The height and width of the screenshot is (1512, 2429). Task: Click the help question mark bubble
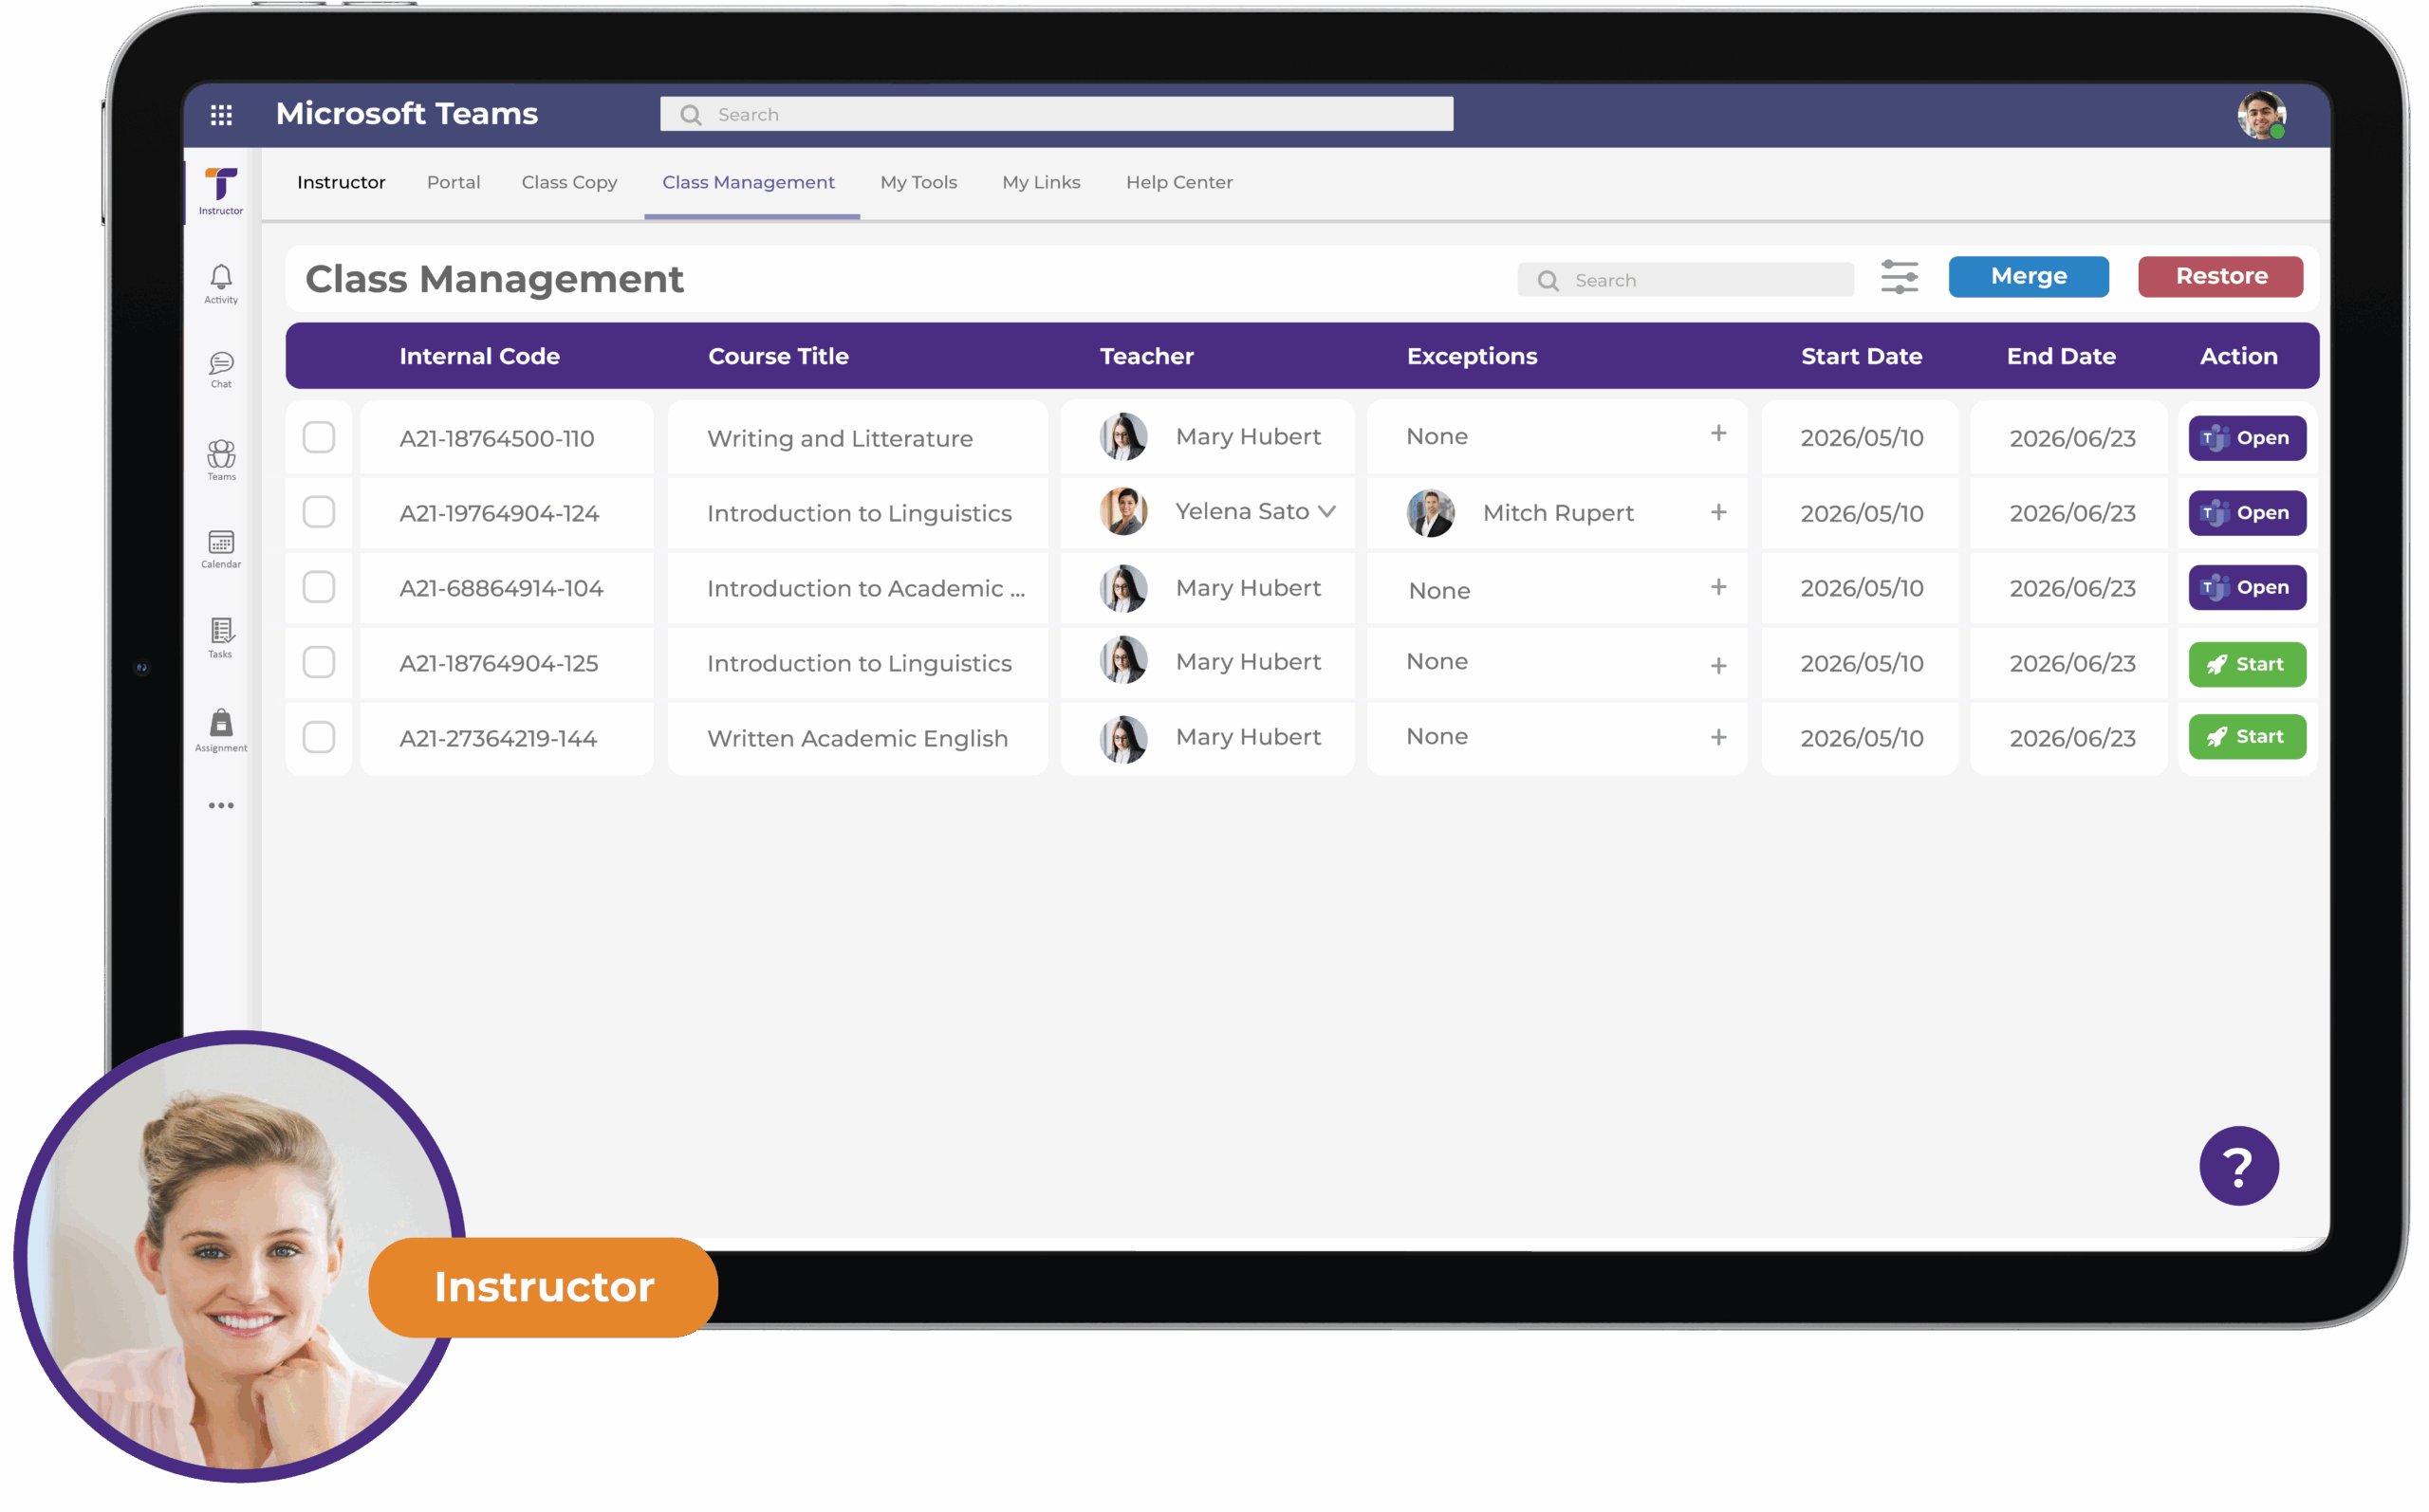[2239, 1165]
